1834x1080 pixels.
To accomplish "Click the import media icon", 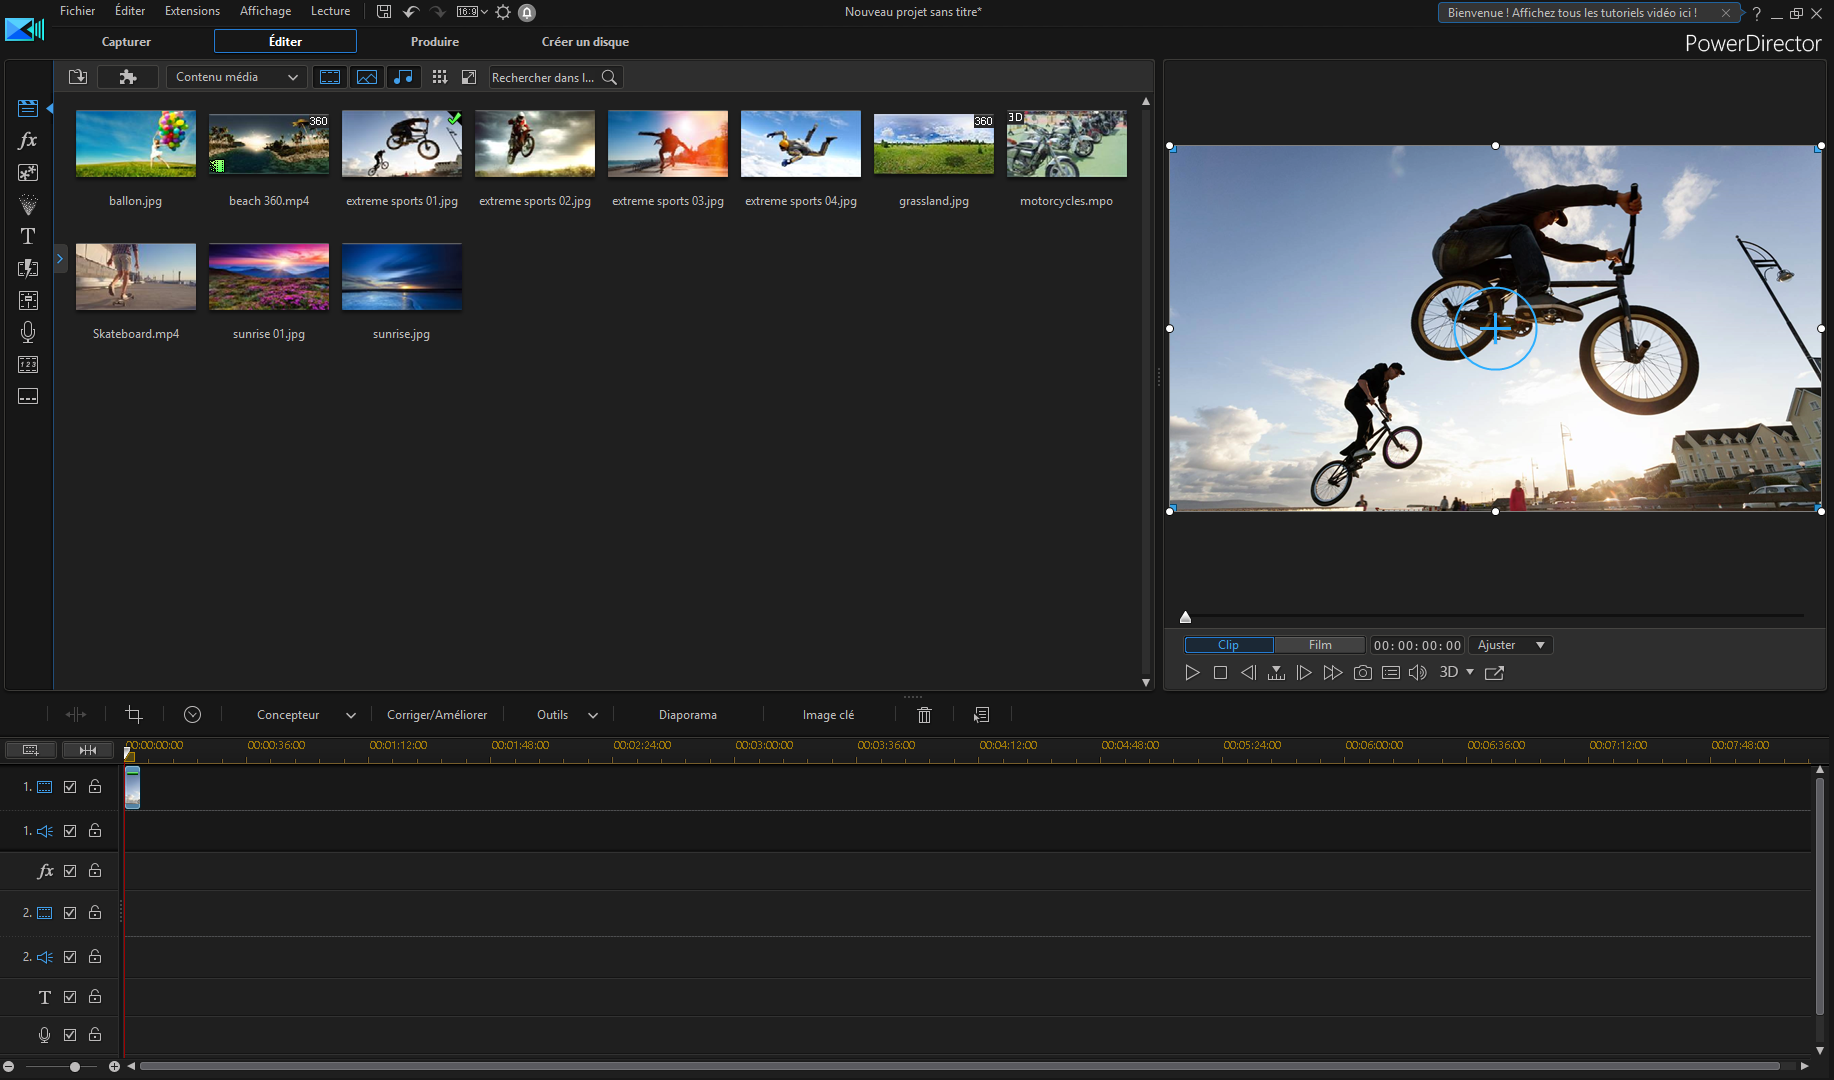I will (x=77, y=77).
